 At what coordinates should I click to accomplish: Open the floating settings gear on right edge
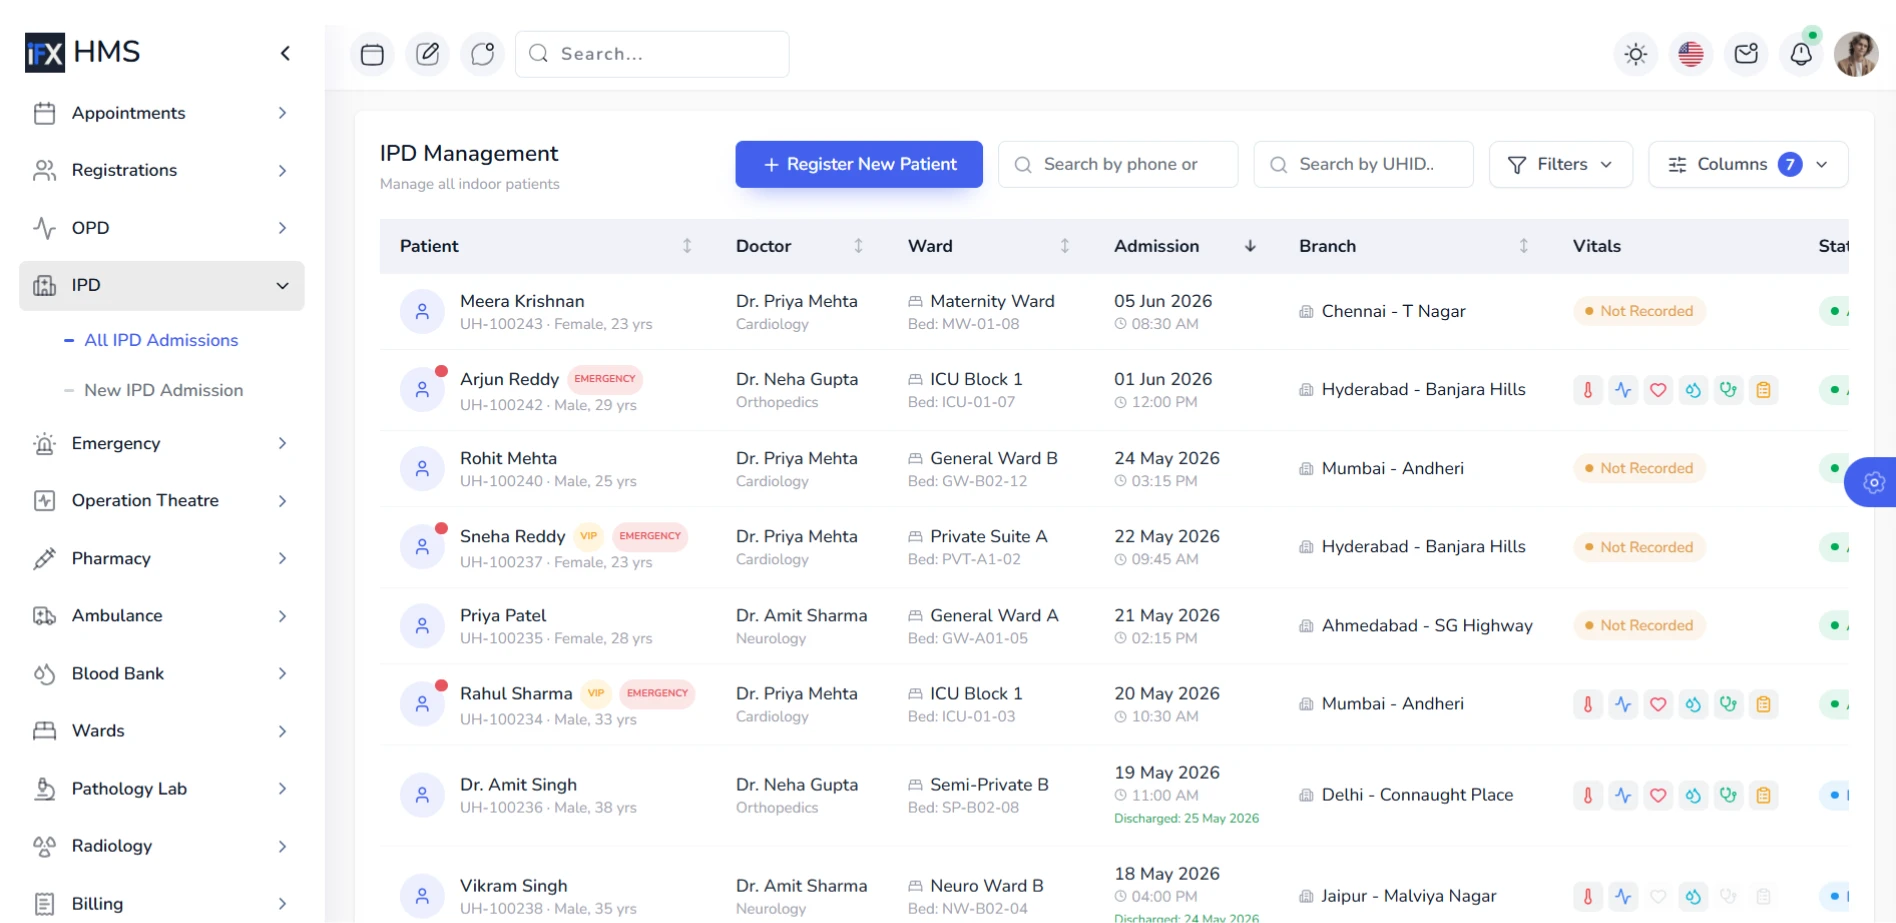pyautogui.click(x=1872, y=483)
